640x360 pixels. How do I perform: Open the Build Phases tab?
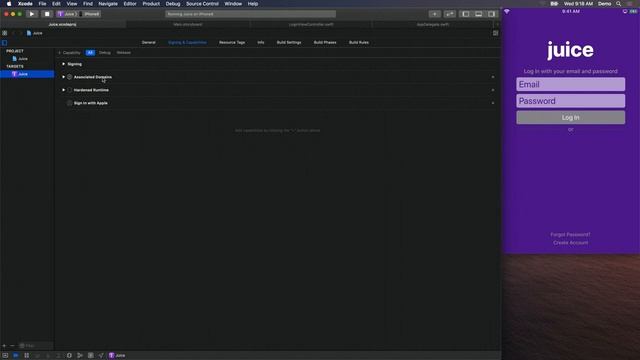point(325,42)
